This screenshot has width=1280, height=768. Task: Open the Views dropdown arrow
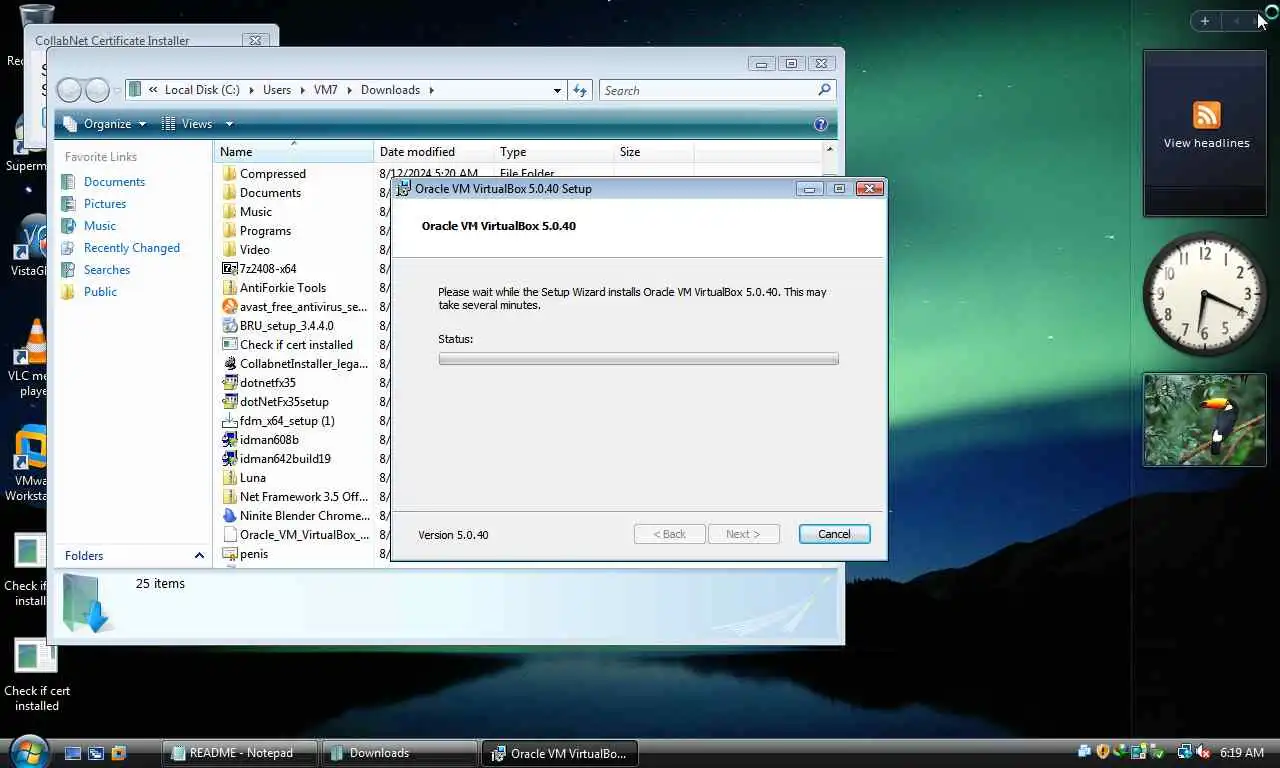point(229,124)
